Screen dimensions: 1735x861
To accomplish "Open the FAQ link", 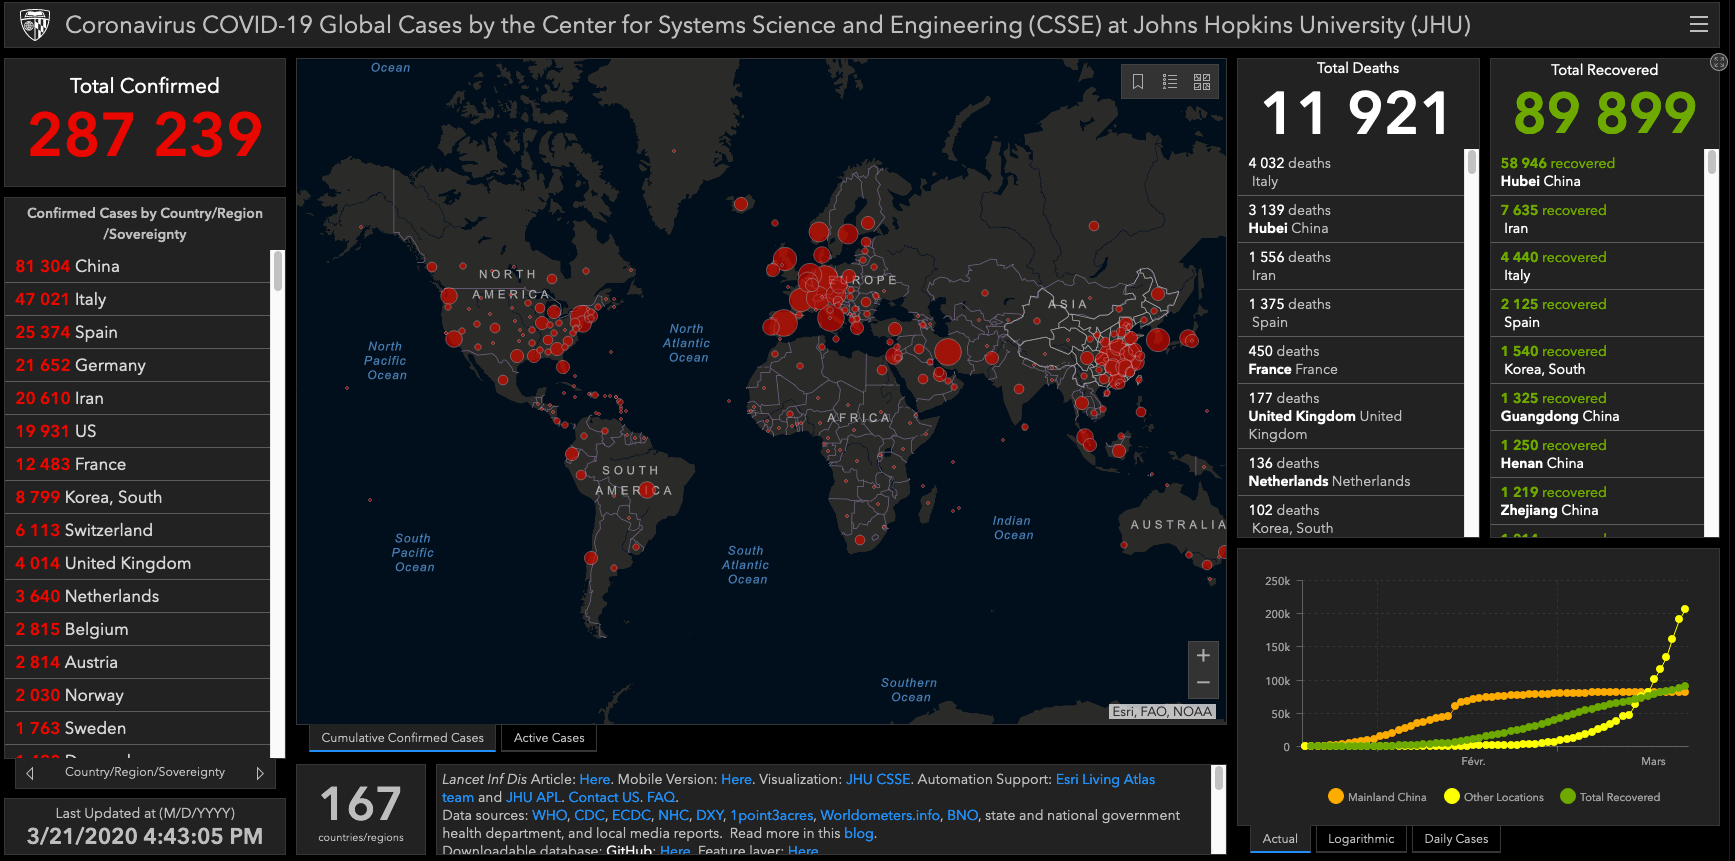I will tap(661, 797).
